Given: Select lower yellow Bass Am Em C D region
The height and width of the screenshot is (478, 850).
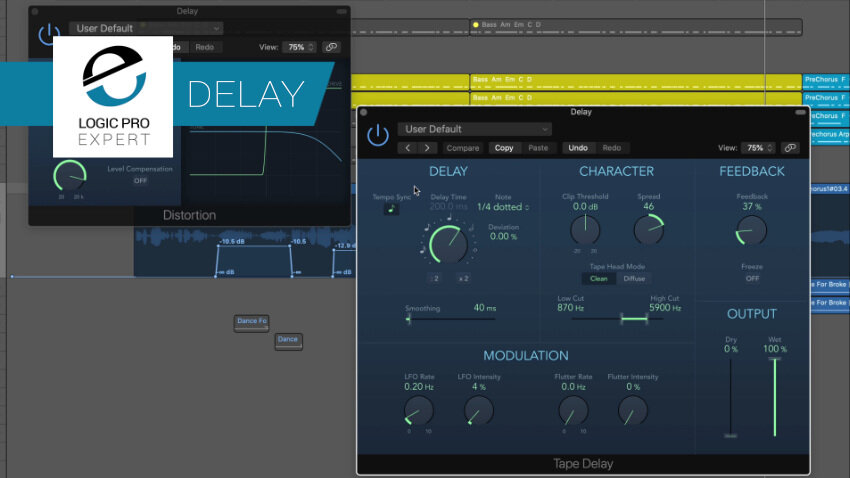Looking at the screenshot, I should pos(635,98).
